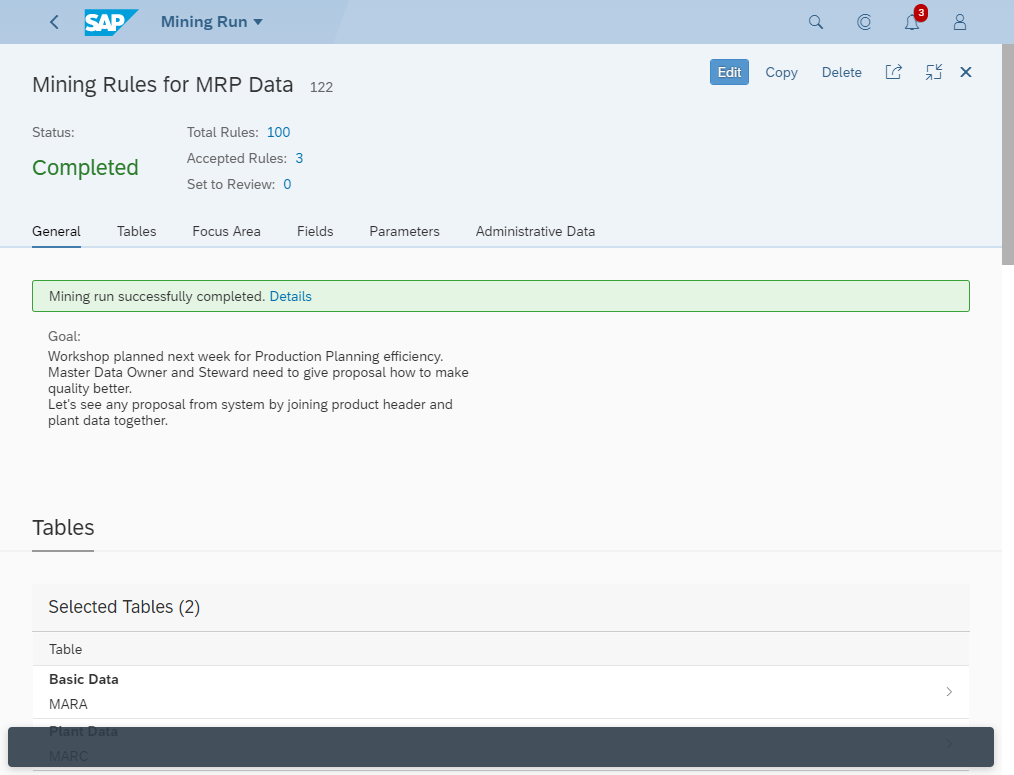Click the Goal description text

258,388
